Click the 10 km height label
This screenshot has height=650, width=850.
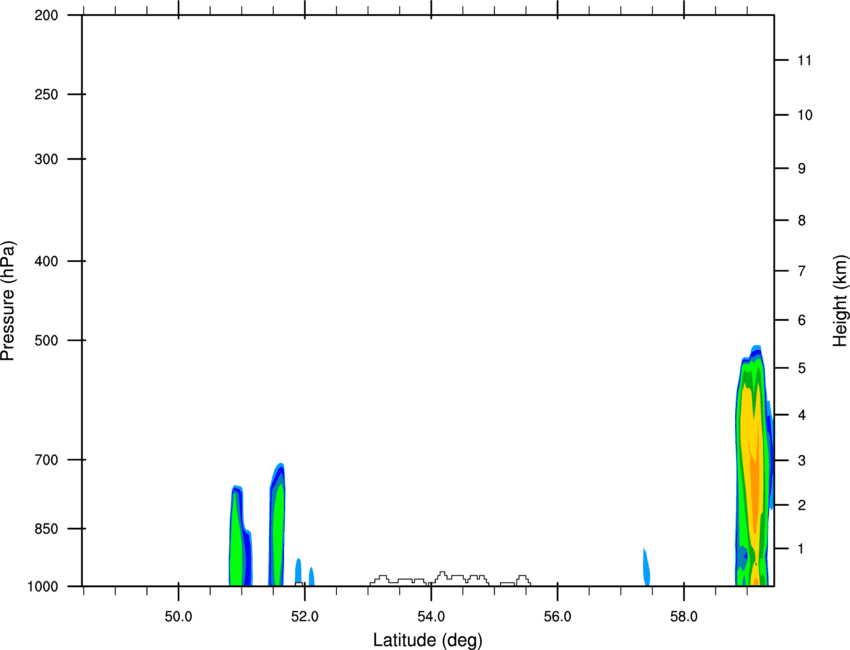805,115
